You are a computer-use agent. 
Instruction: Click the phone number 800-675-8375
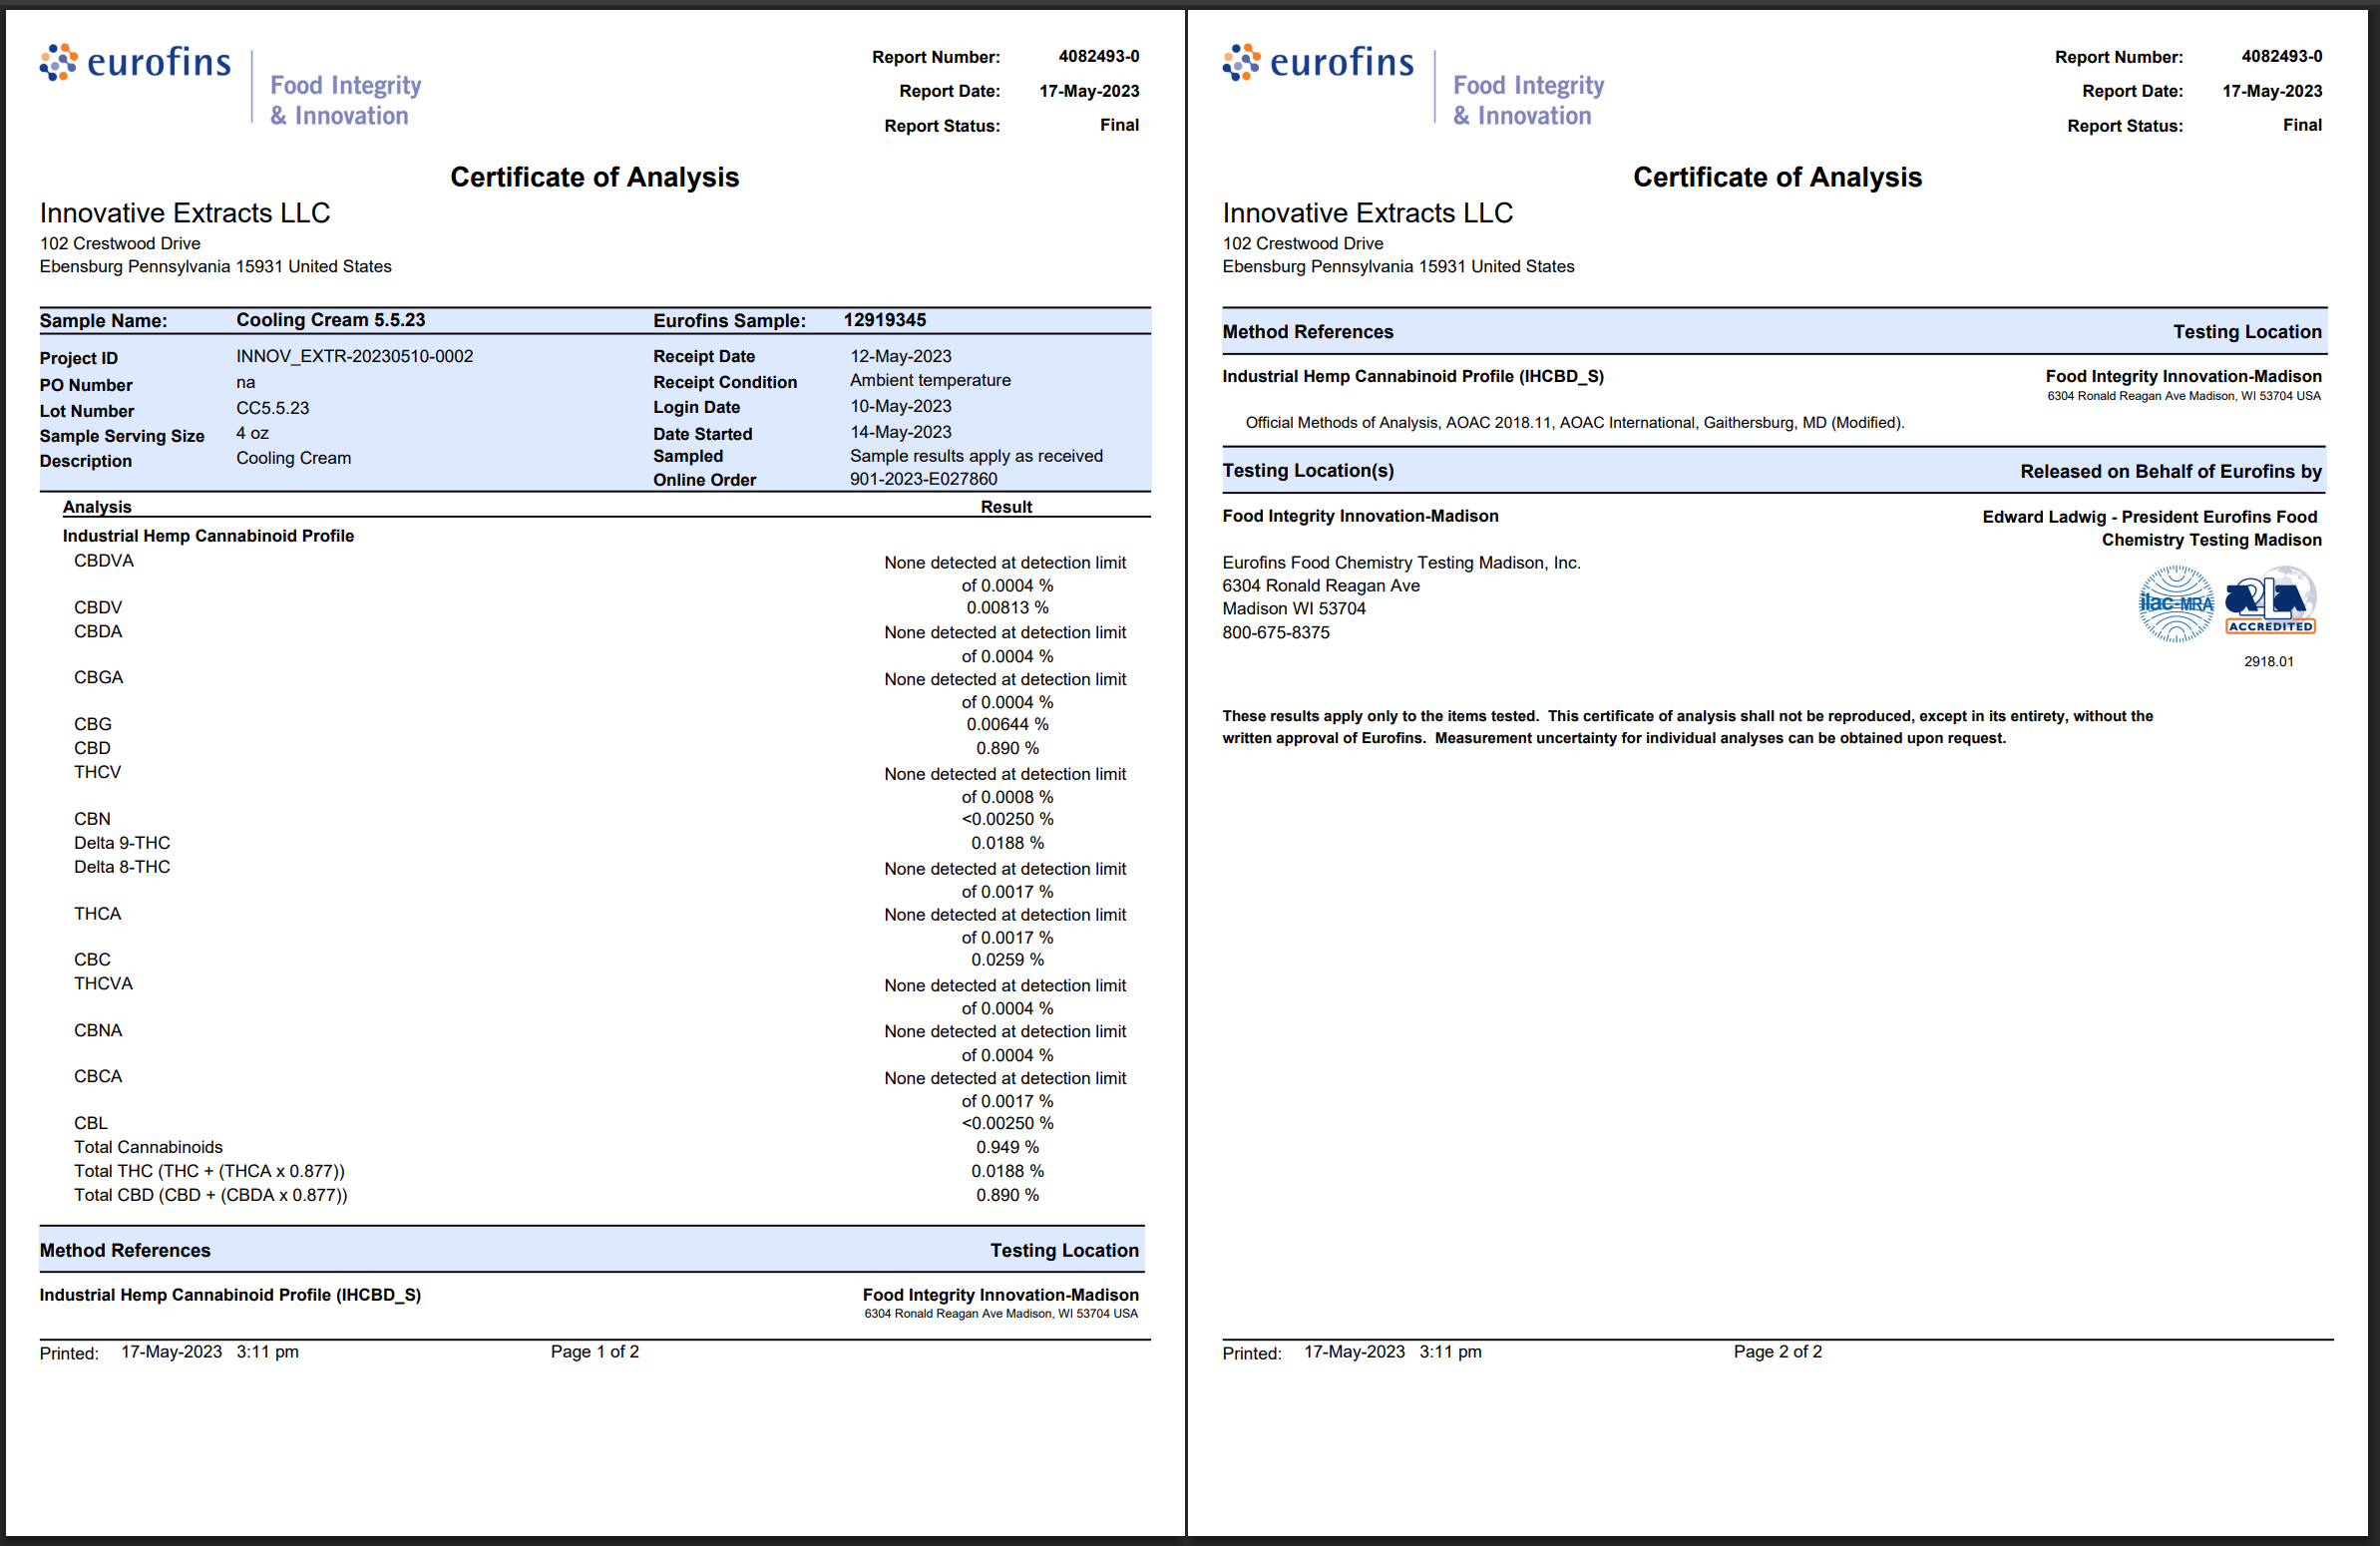[x=1275, y=633]
